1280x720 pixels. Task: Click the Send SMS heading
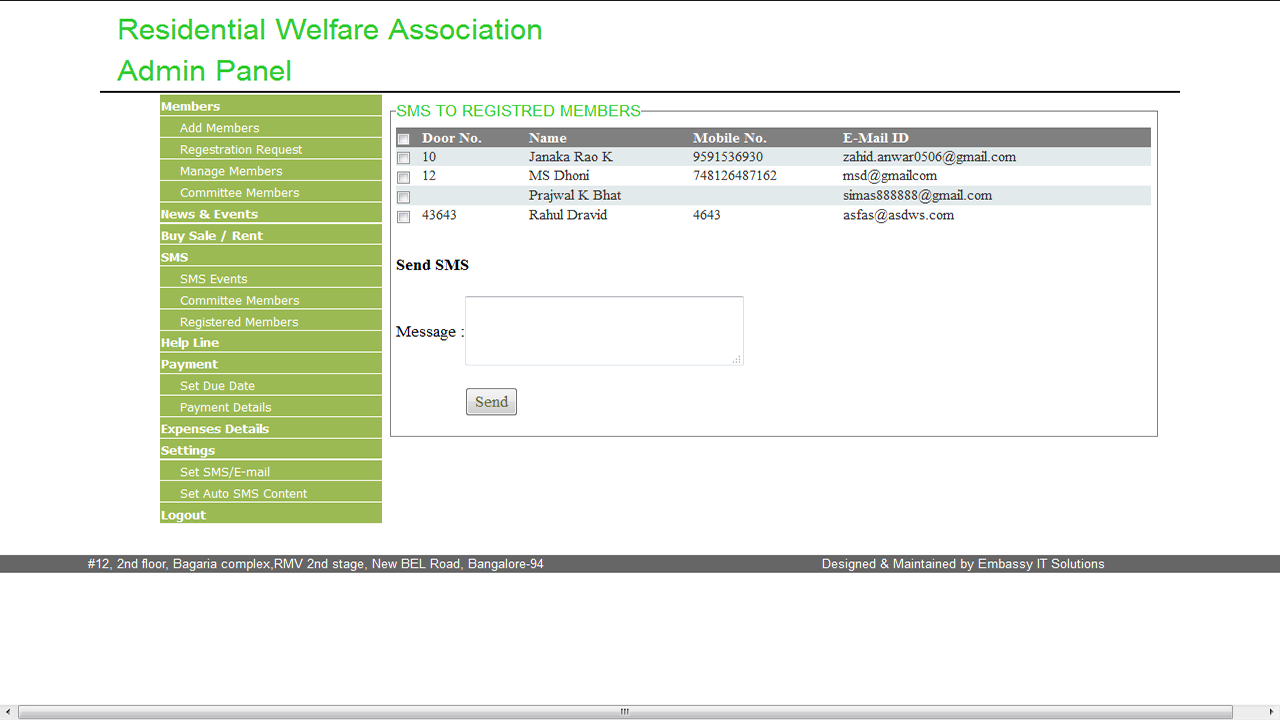click(432, 265)
